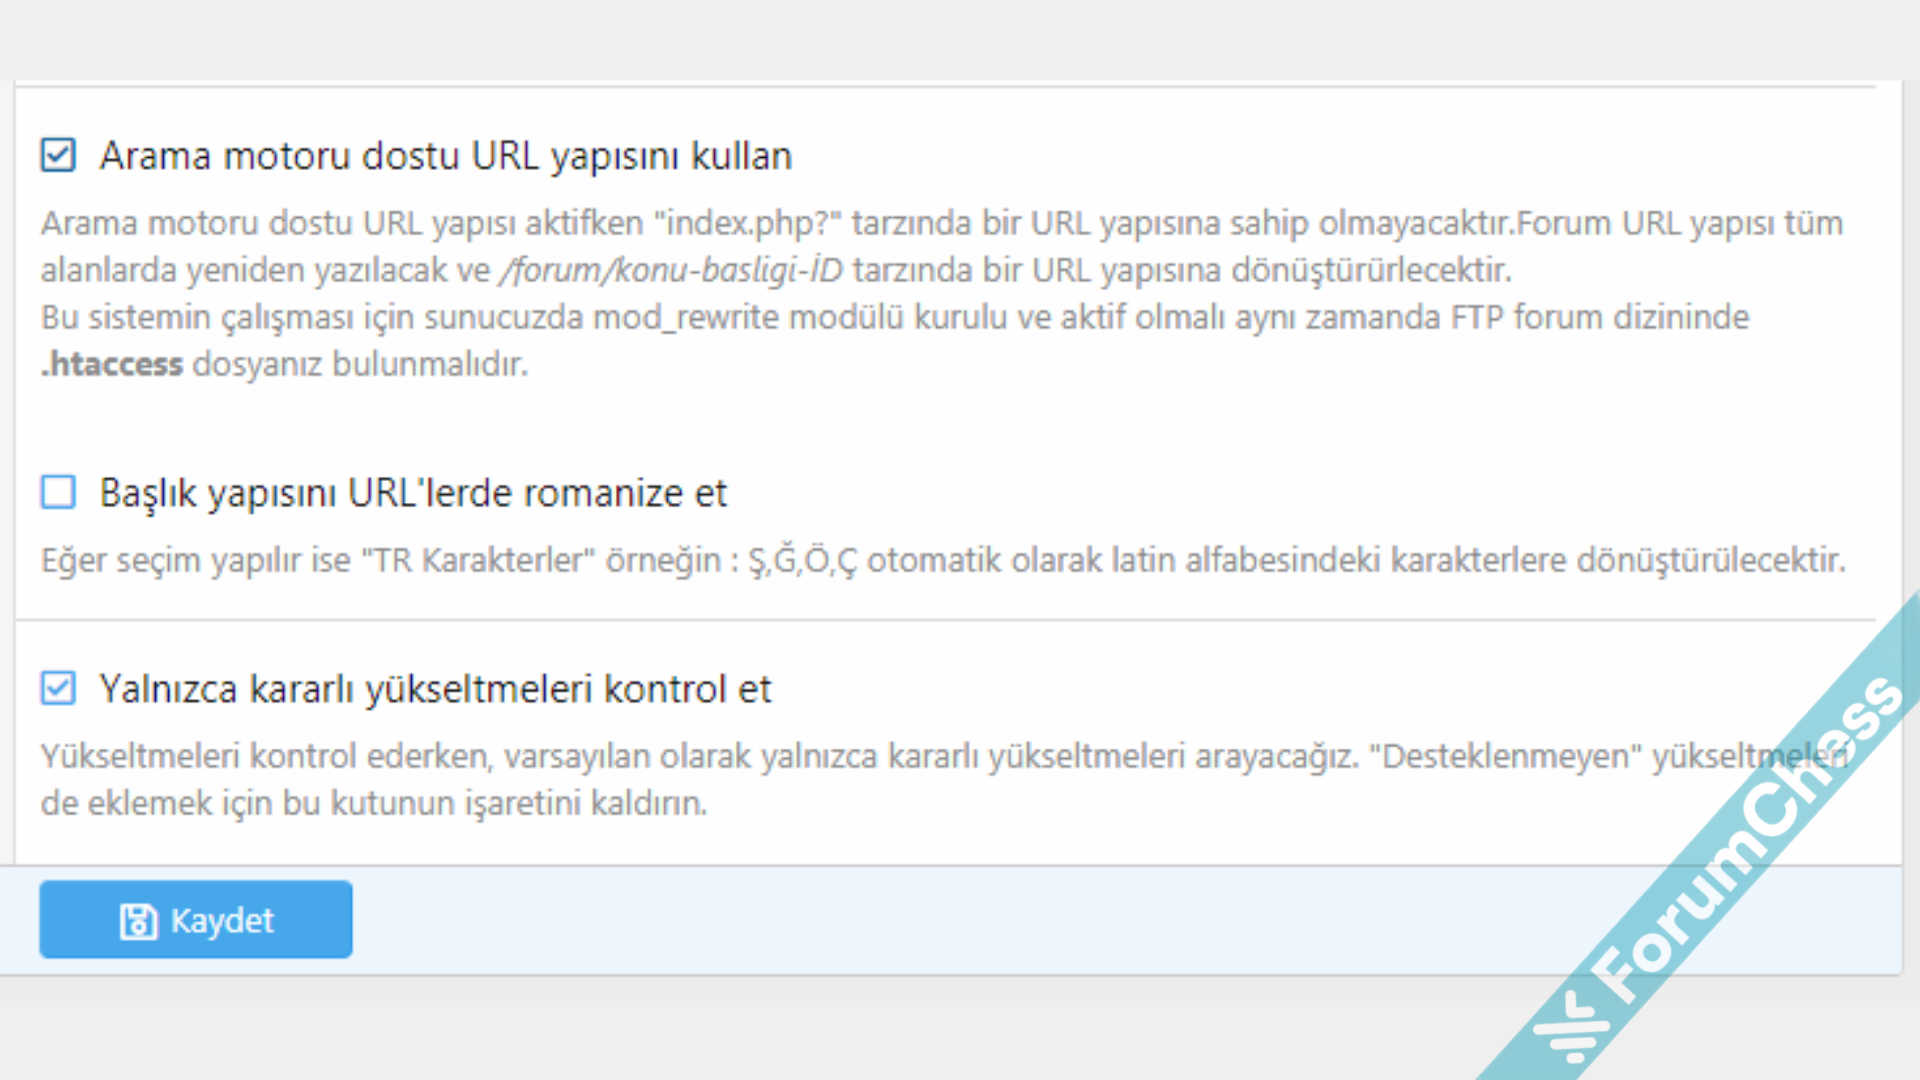Click the 'Başlık yapısını URL'lerde romanize et' label
The width and height of the screenshot is (1920, 1080).
412,493
